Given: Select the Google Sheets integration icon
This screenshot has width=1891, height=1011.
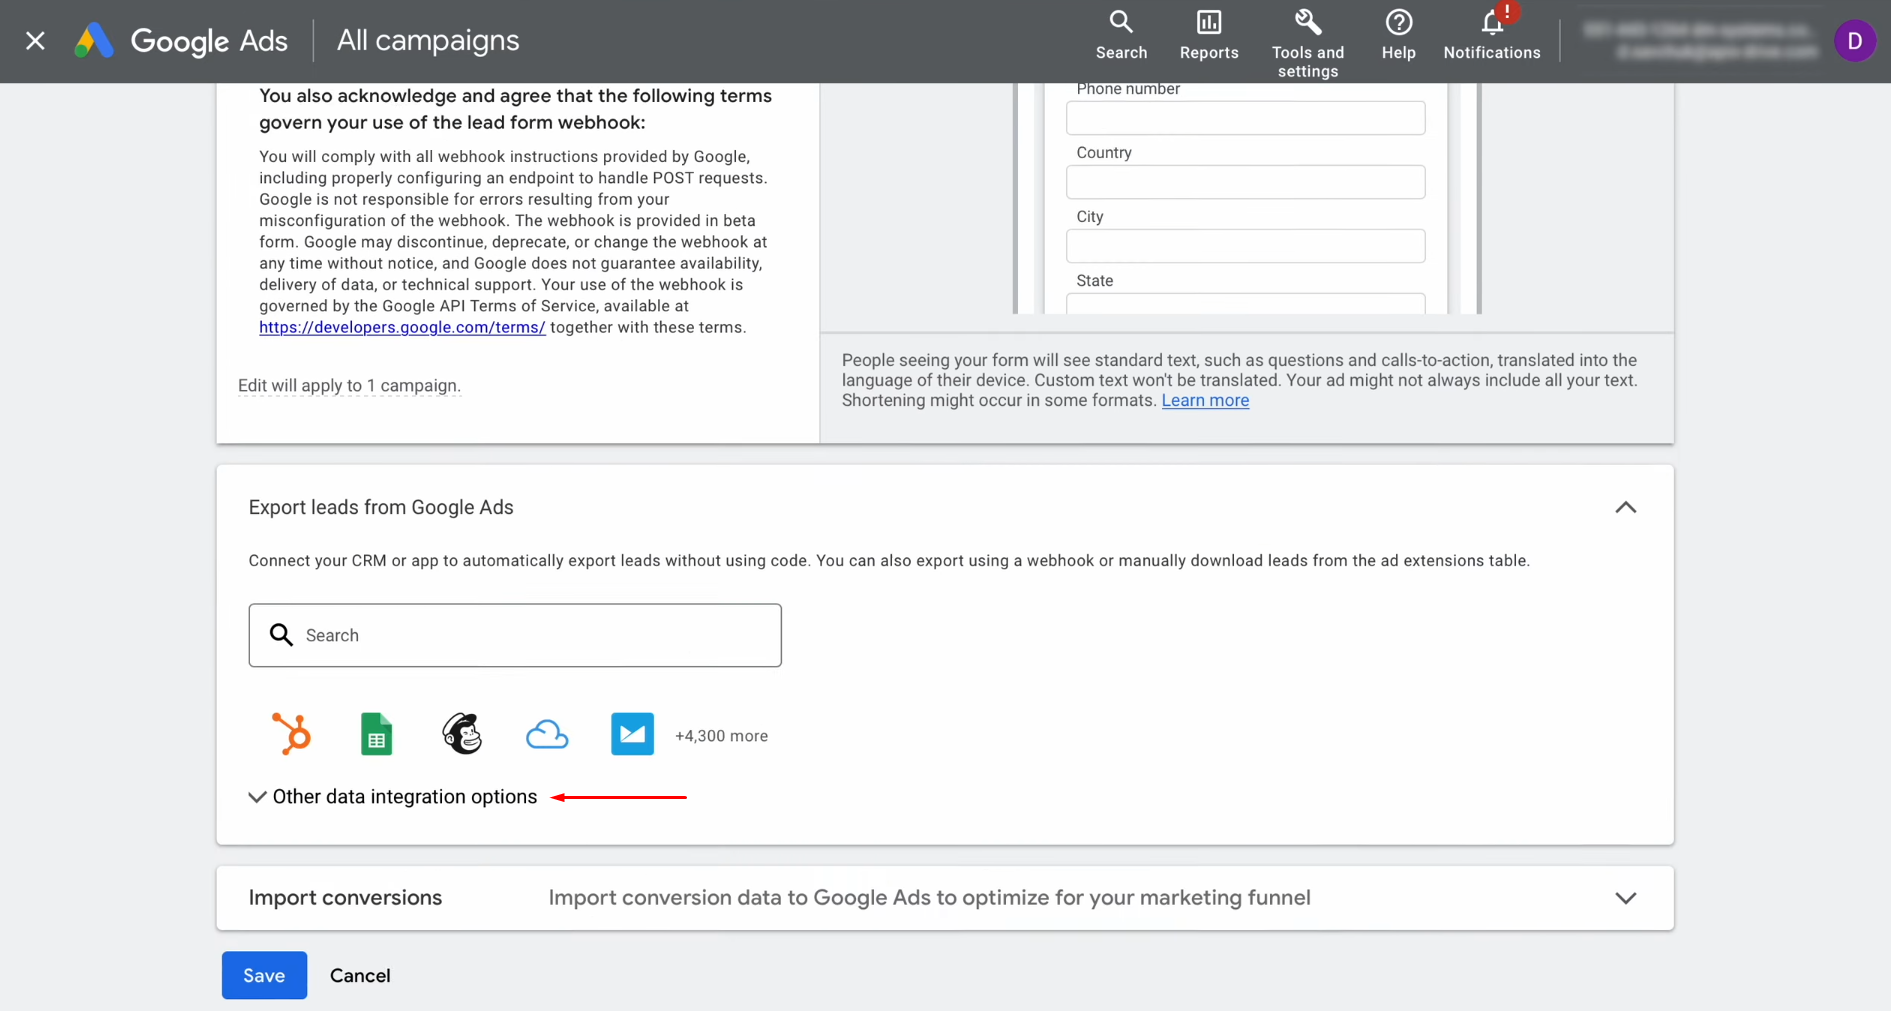Looking at the screenshot, I should point(376,734).
